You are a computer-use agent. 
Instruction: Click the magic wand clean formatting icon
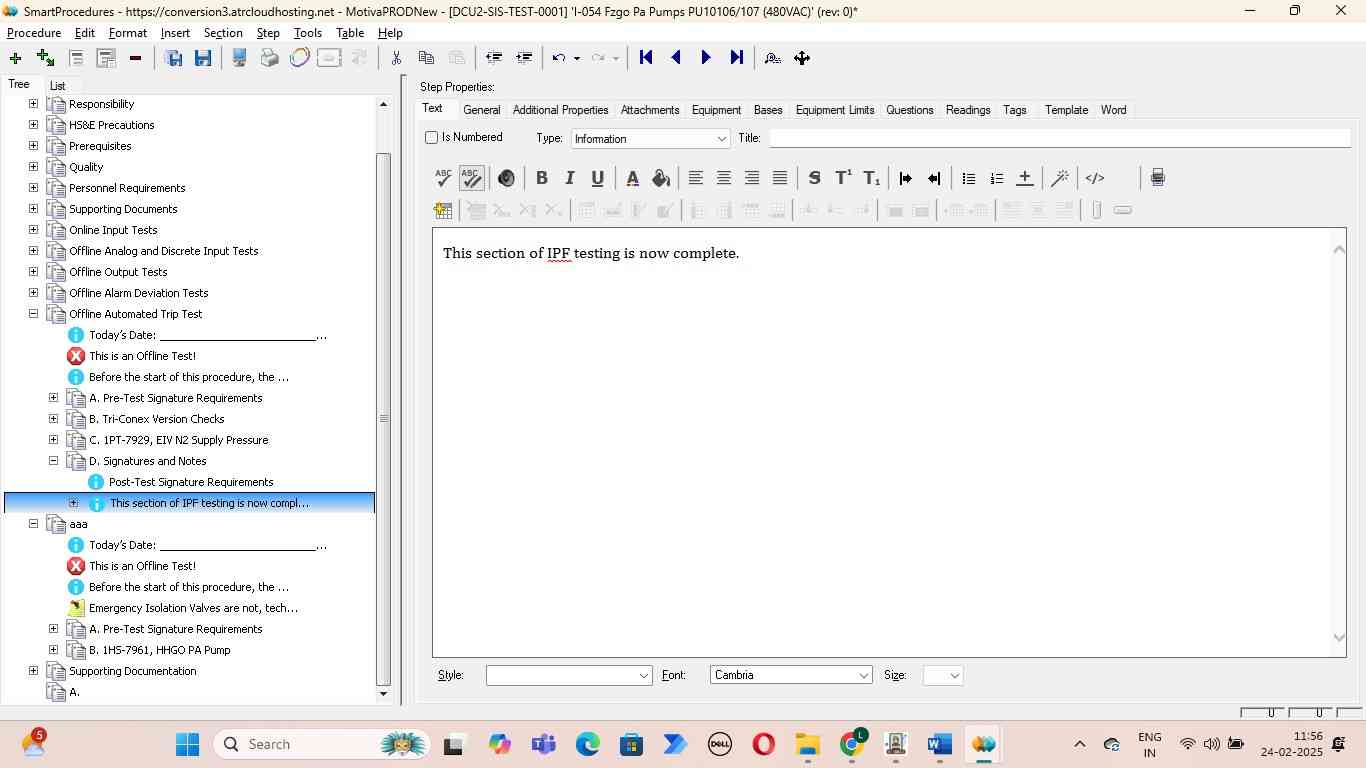(1060, 178)
